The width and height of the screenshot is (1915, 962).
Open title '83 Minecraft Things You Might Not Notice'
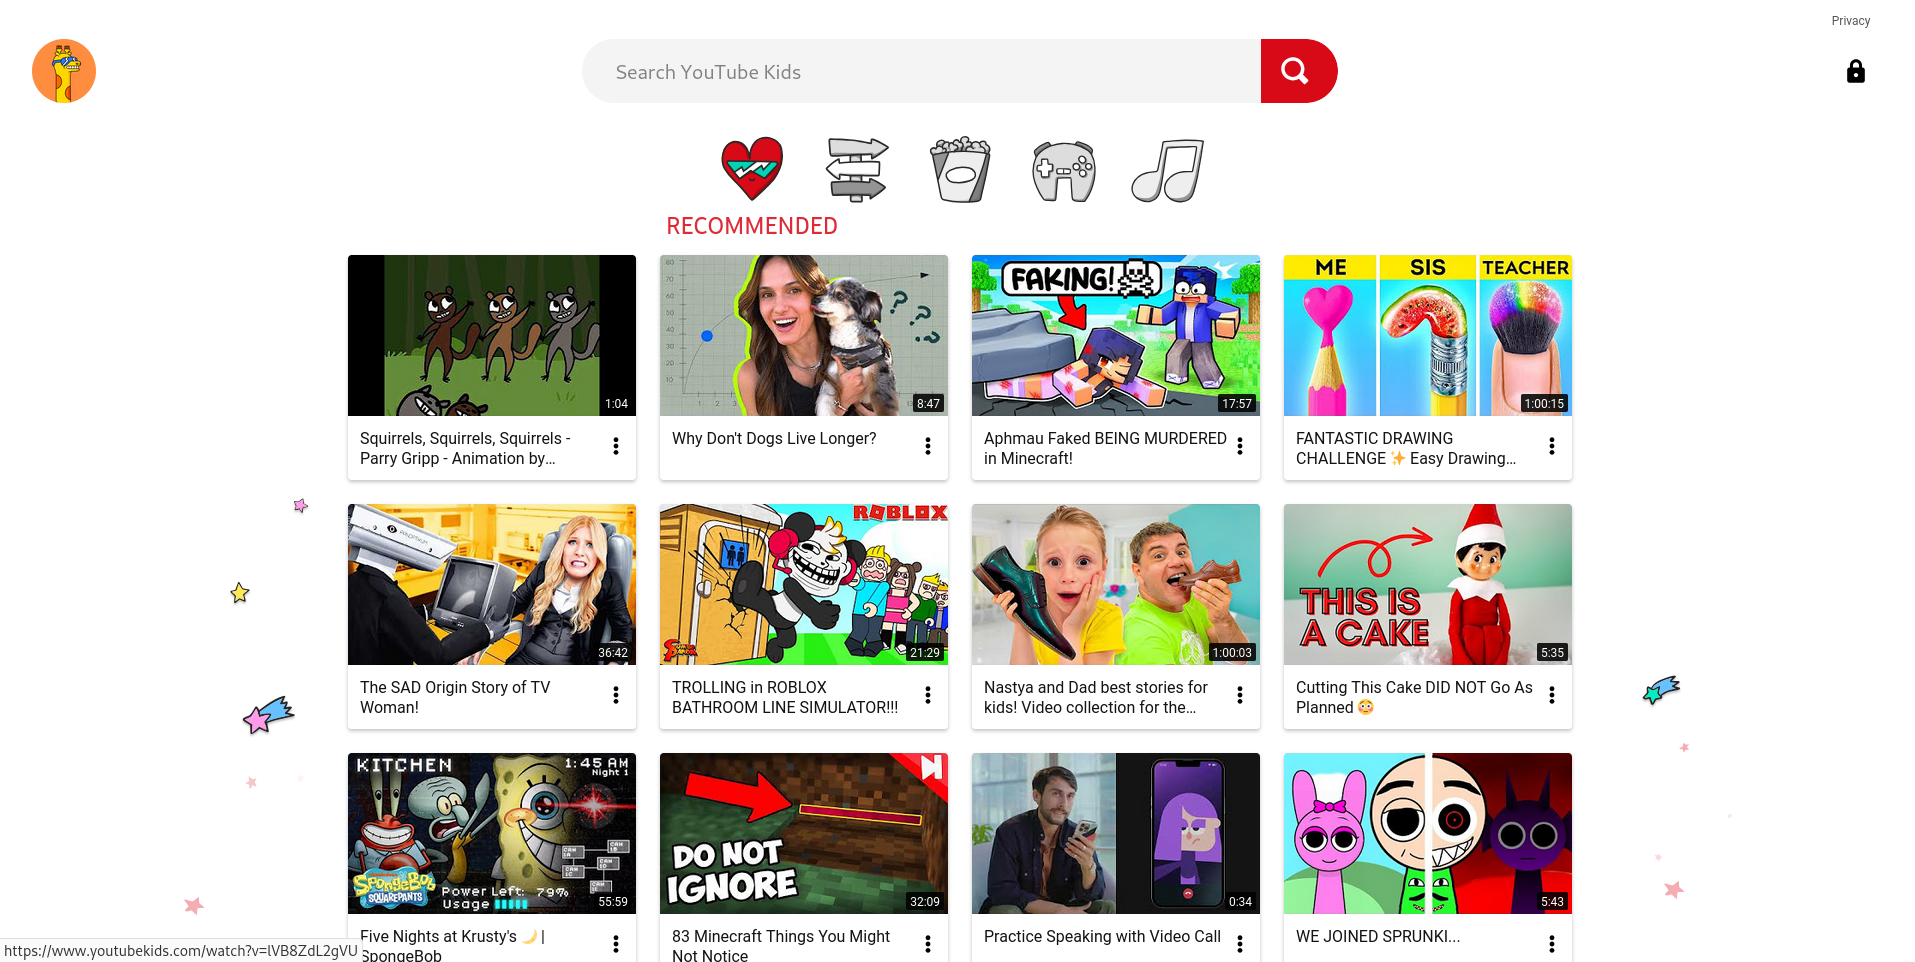[x=781, y=945]
